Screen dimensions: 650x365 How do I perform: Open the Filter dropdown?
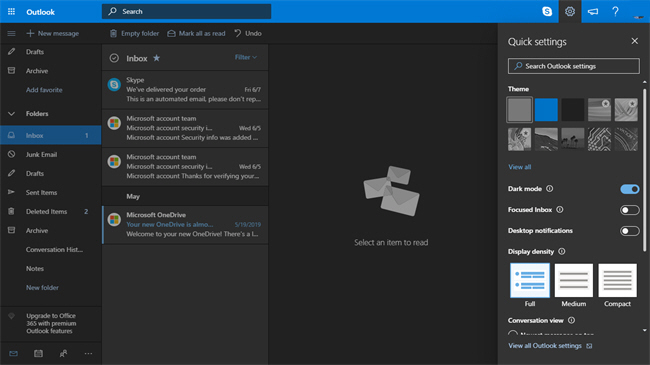click(x=246, y=57)
